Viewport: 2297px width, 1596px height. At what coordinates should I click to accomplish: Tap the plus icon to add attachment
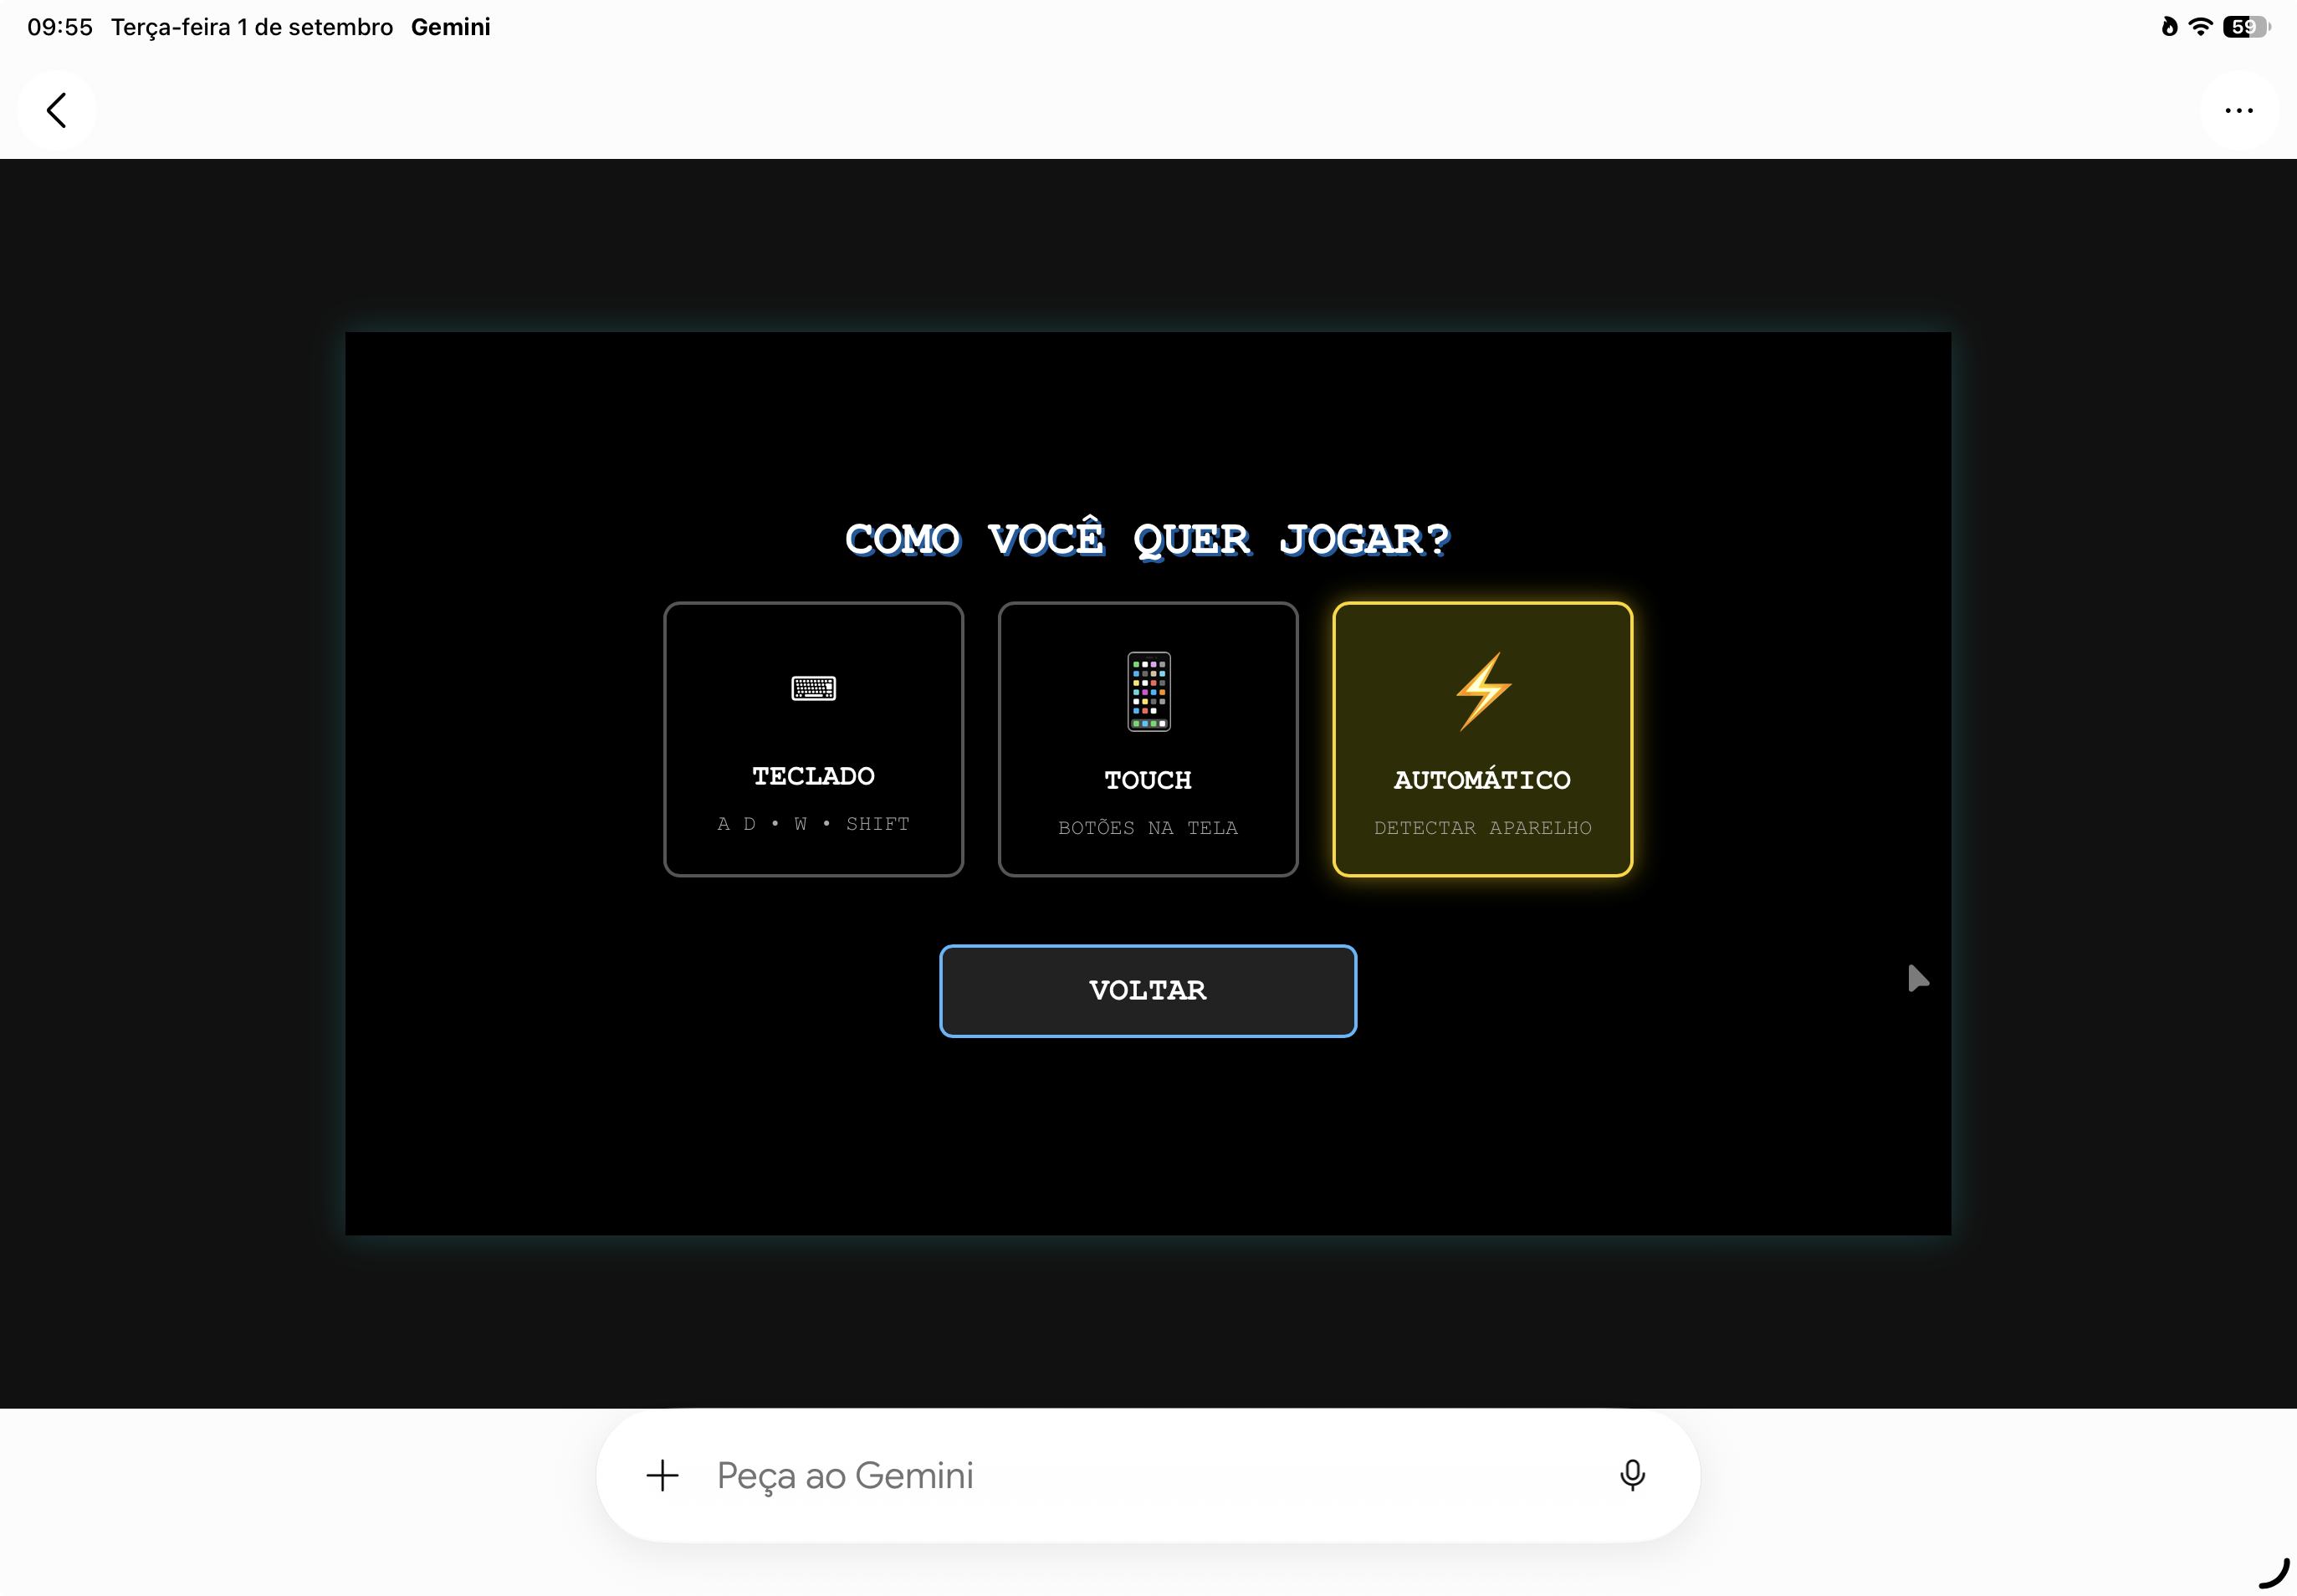662,1475
